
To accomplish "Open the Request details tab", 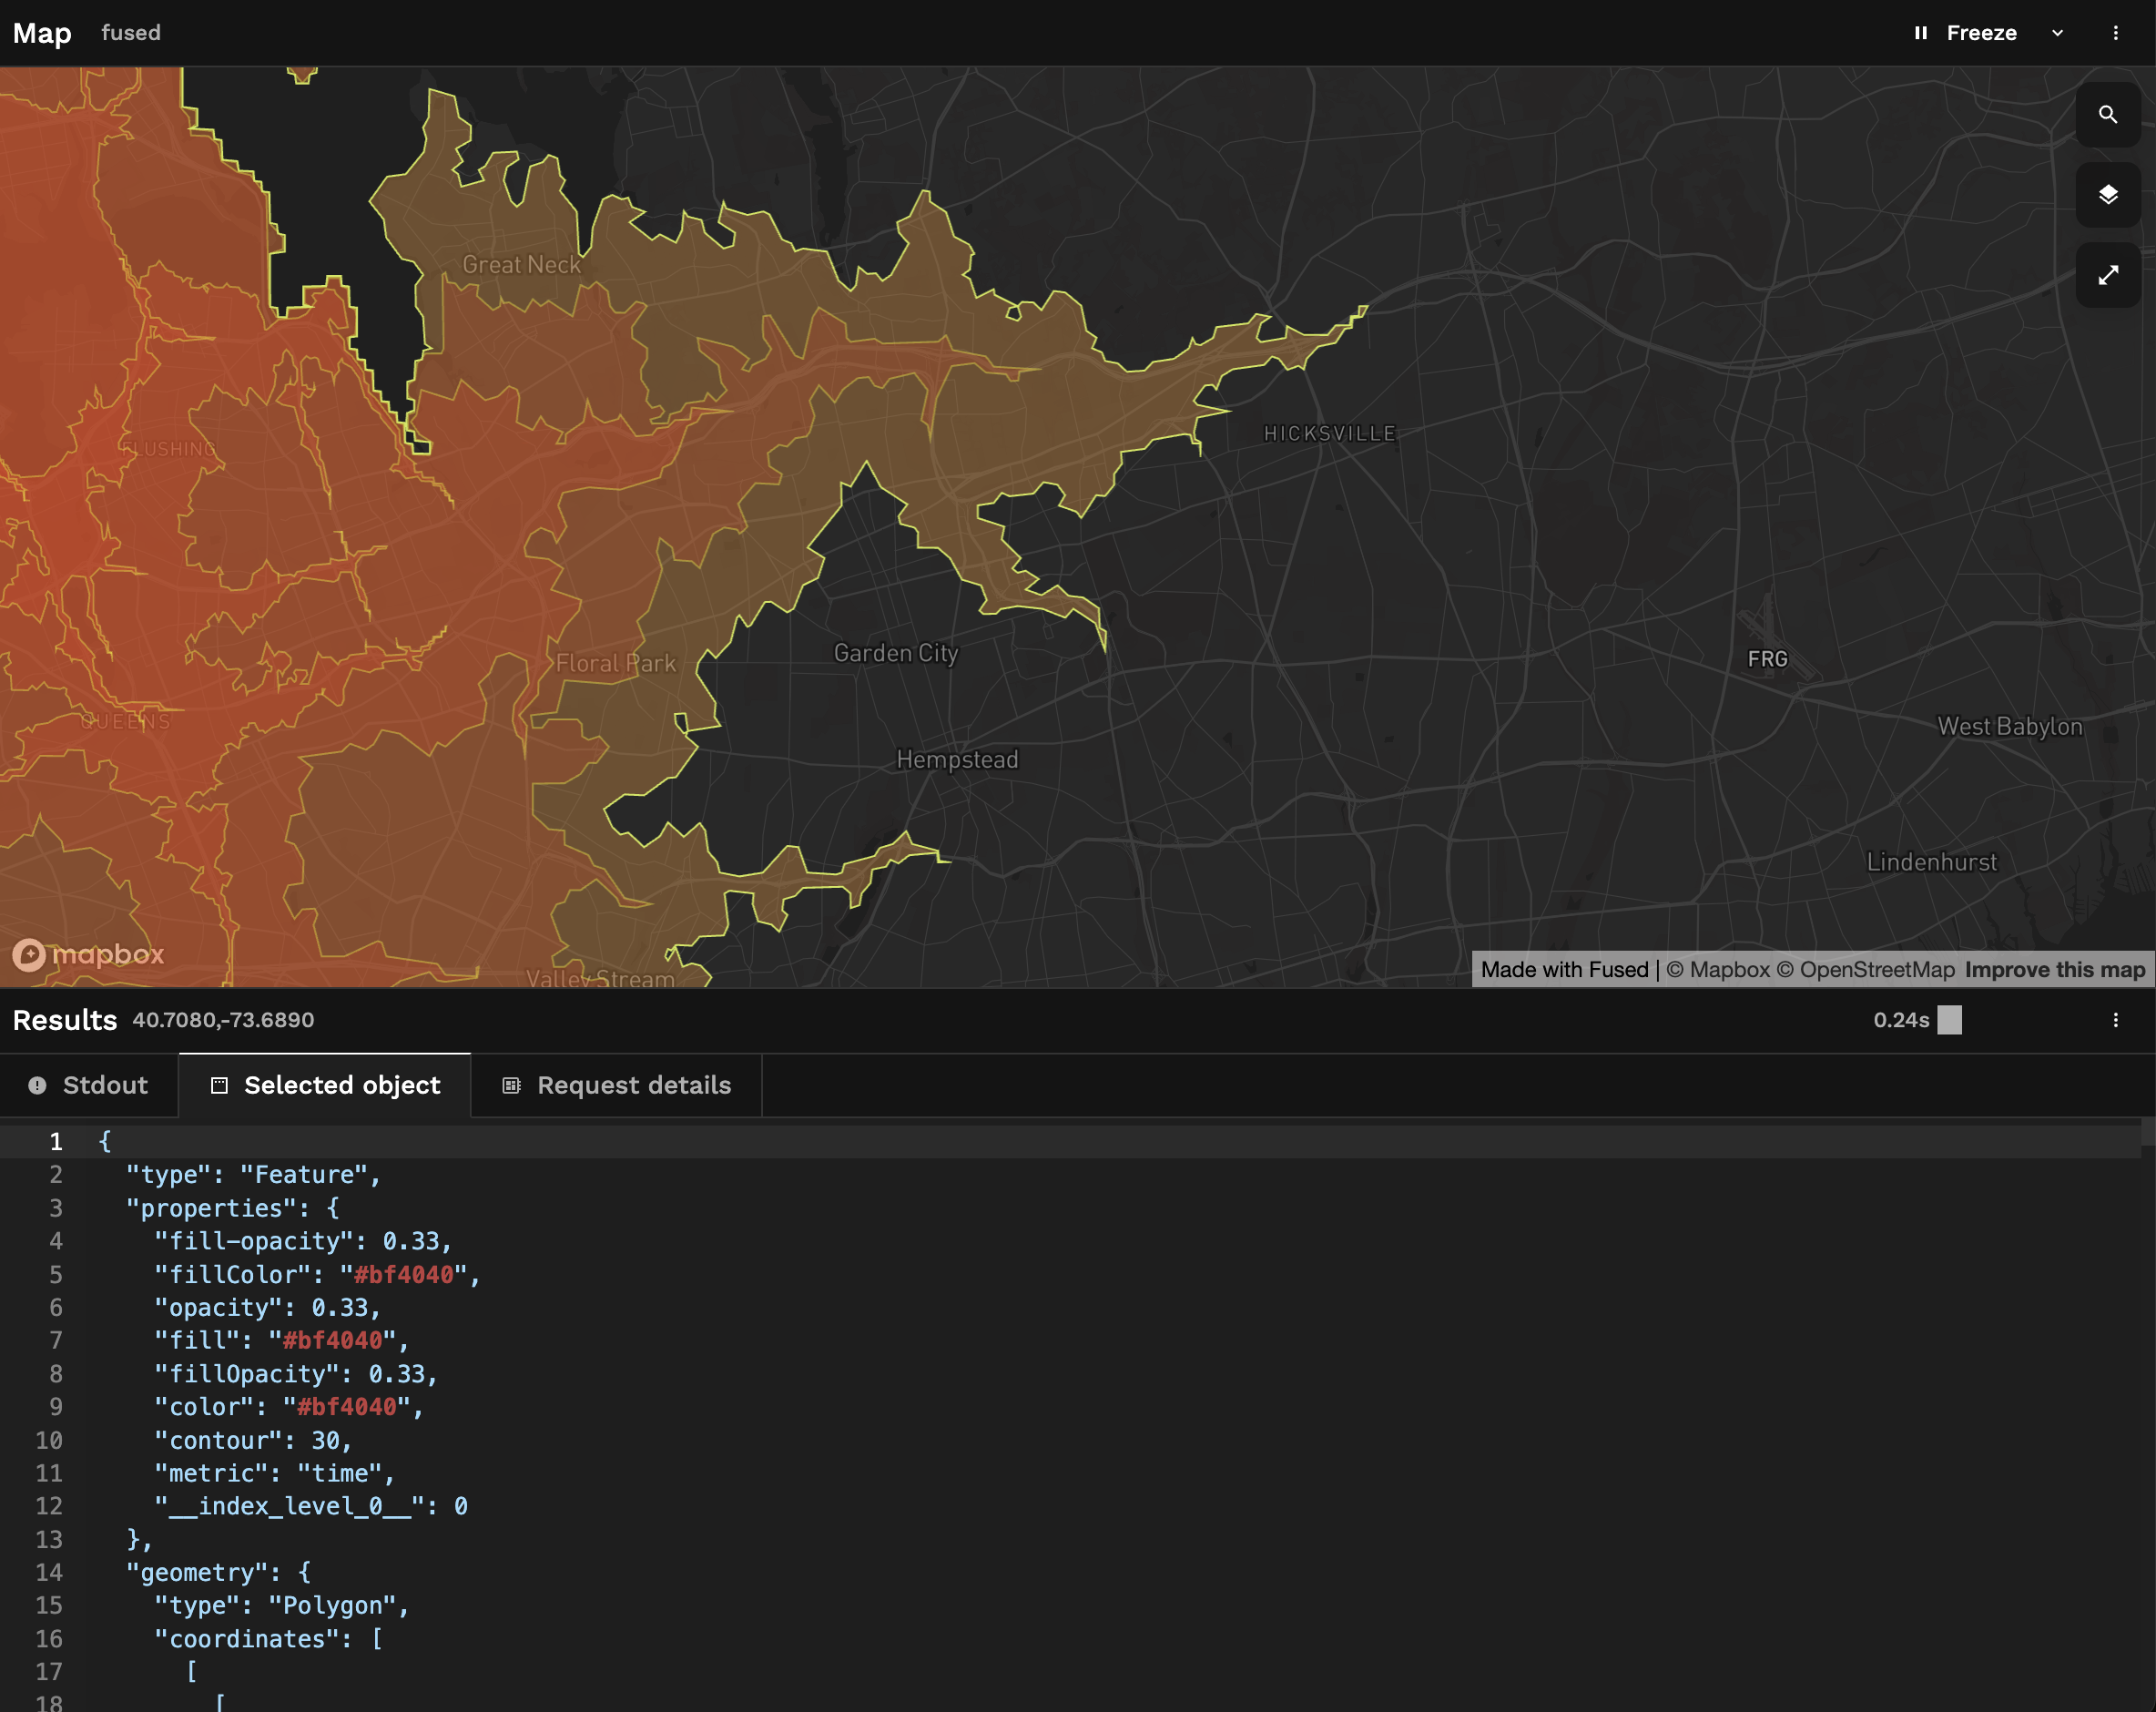I will coord(617,1085).
